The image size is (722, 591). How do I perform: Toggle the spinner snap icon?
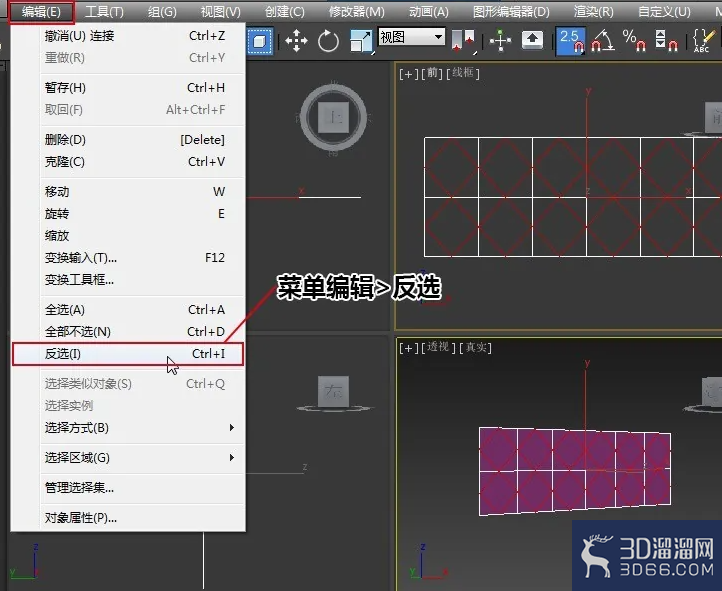click(x=666, y=41)
